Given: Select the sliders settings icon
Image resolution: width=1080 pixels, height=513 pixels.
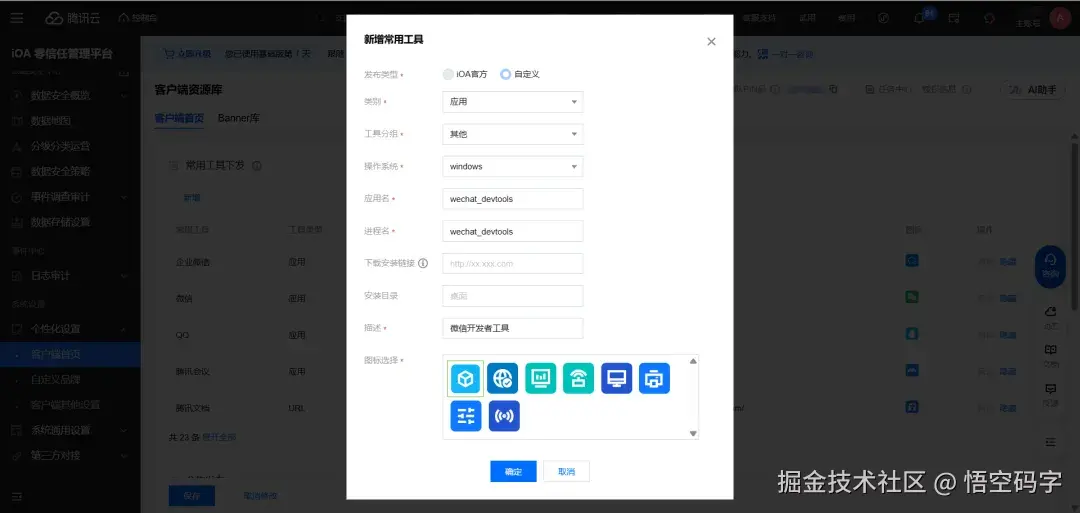Looking at the screenshot, I should click(x=466, y=416).
